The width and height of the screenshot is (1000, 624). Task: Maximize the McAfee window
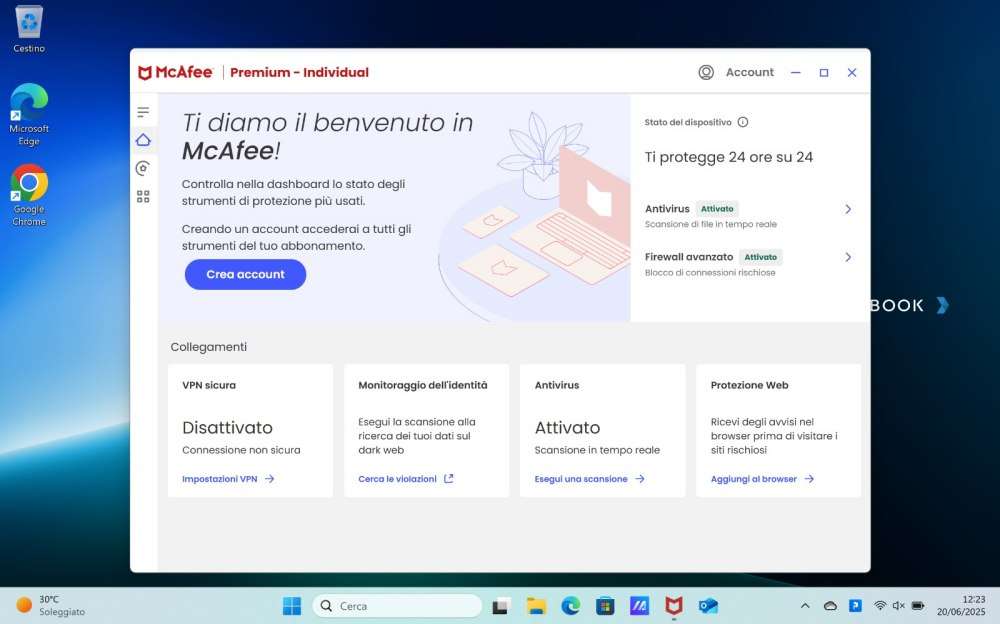[823, 72]
